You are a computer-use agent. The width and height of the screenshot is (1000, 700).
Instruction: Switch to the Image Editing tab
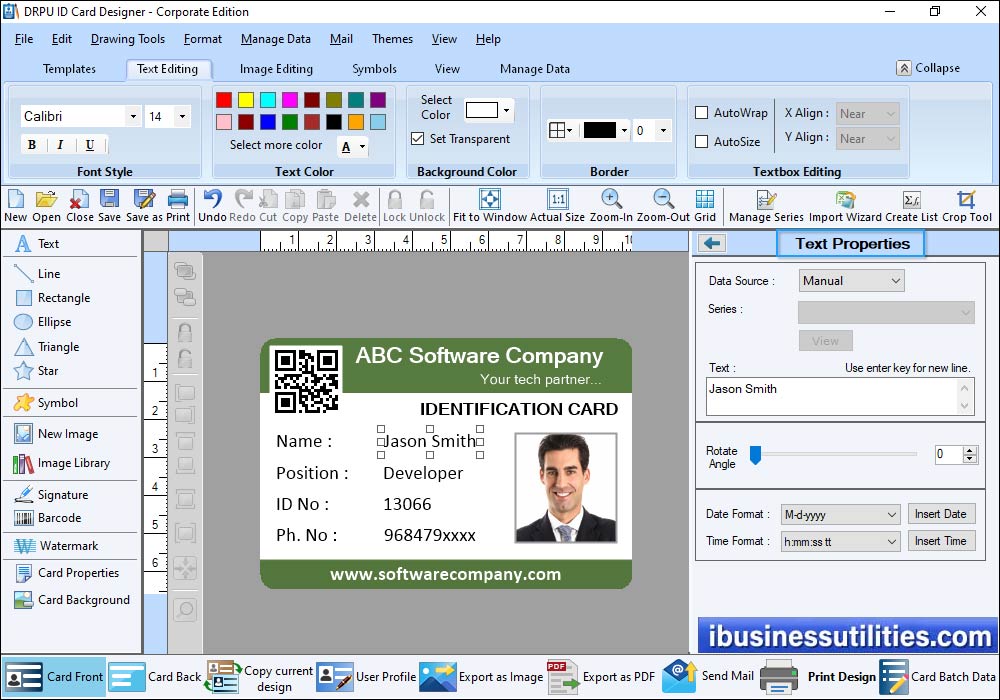tap(276, 69)
